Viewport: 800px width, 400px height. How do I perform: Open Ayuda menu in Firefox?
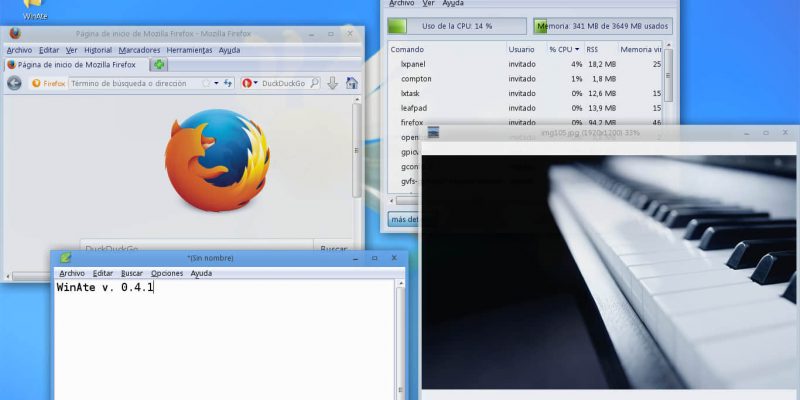tap(229, 50)
